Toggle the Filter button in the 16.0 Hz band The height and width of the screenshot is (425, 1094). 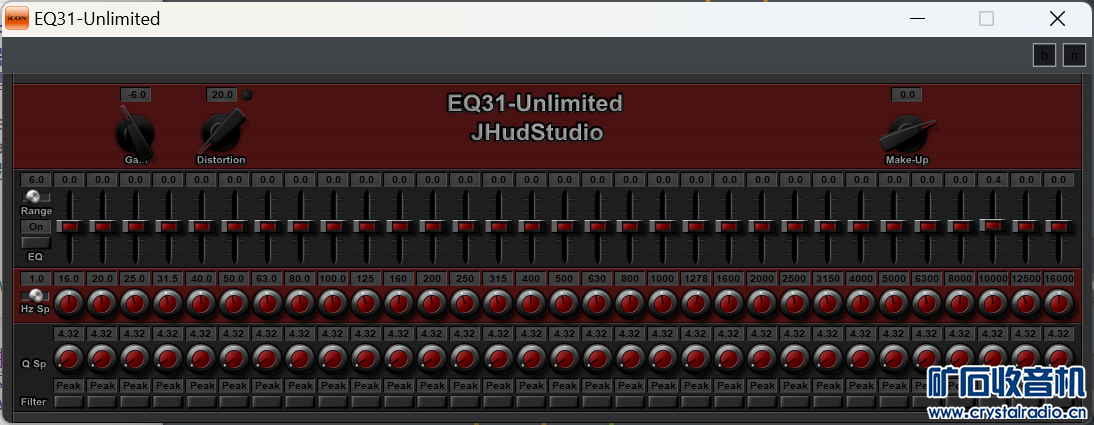(69, 401)
